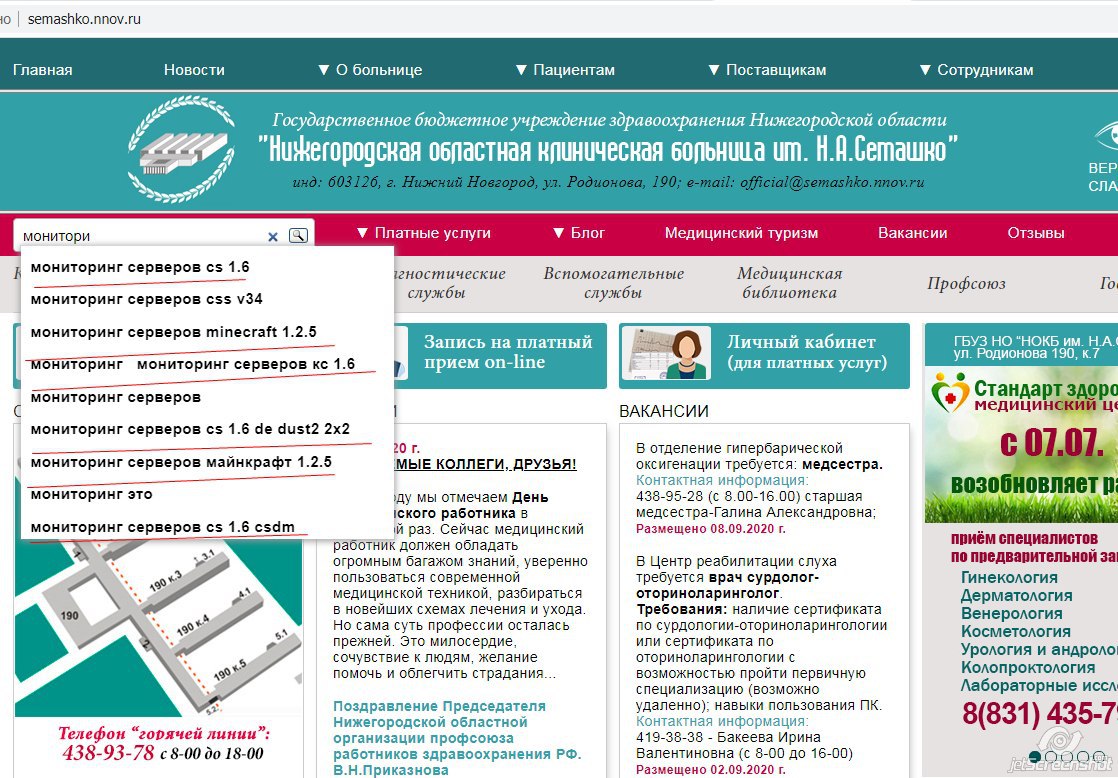Select the plain мониторинг серверов suggestion
This screenshot has width=1118, height=778.
point(116,397)
